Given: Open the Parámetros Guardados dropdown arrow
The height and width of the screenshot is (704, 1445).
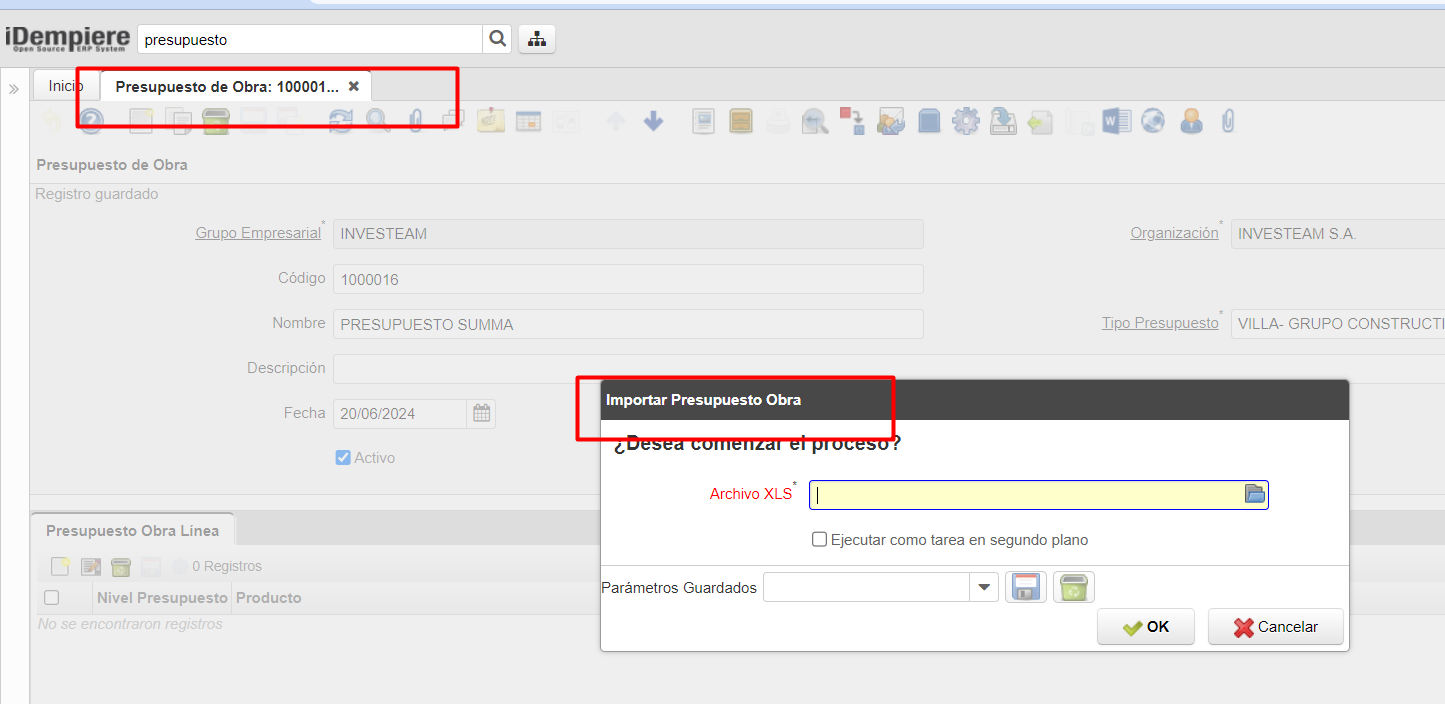Looking at the screenshot, I should [984, 588].
